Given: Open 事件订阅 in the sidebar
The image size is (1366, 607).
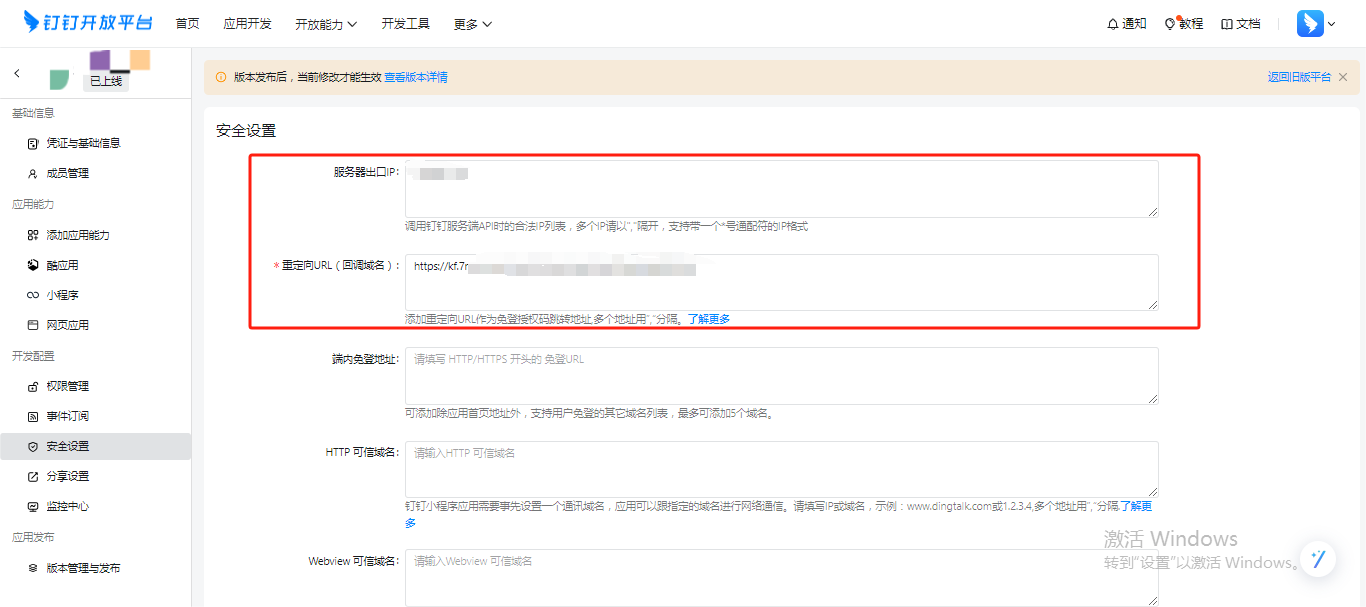Looking at the screenshot, I should [67, 416].
